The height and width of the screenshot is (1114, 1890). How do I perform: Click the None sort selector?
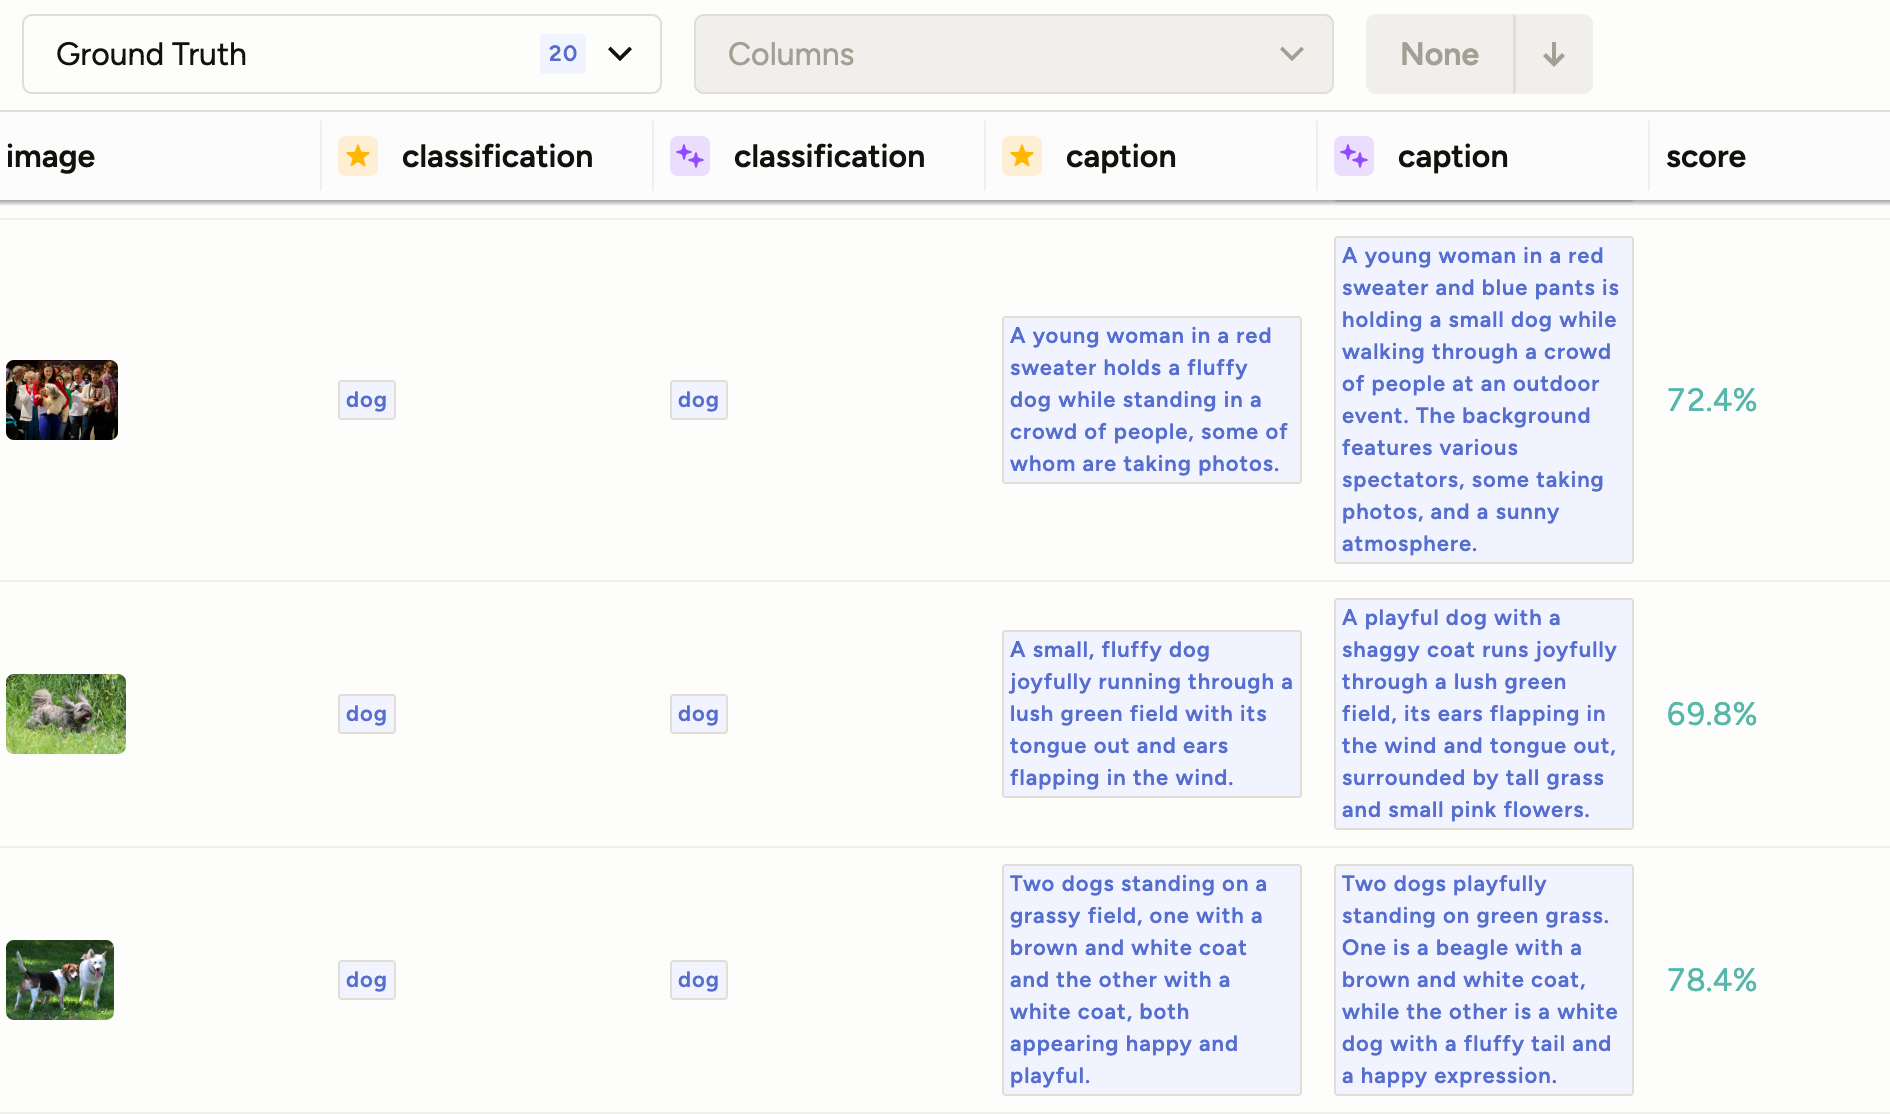[1439, 54]
